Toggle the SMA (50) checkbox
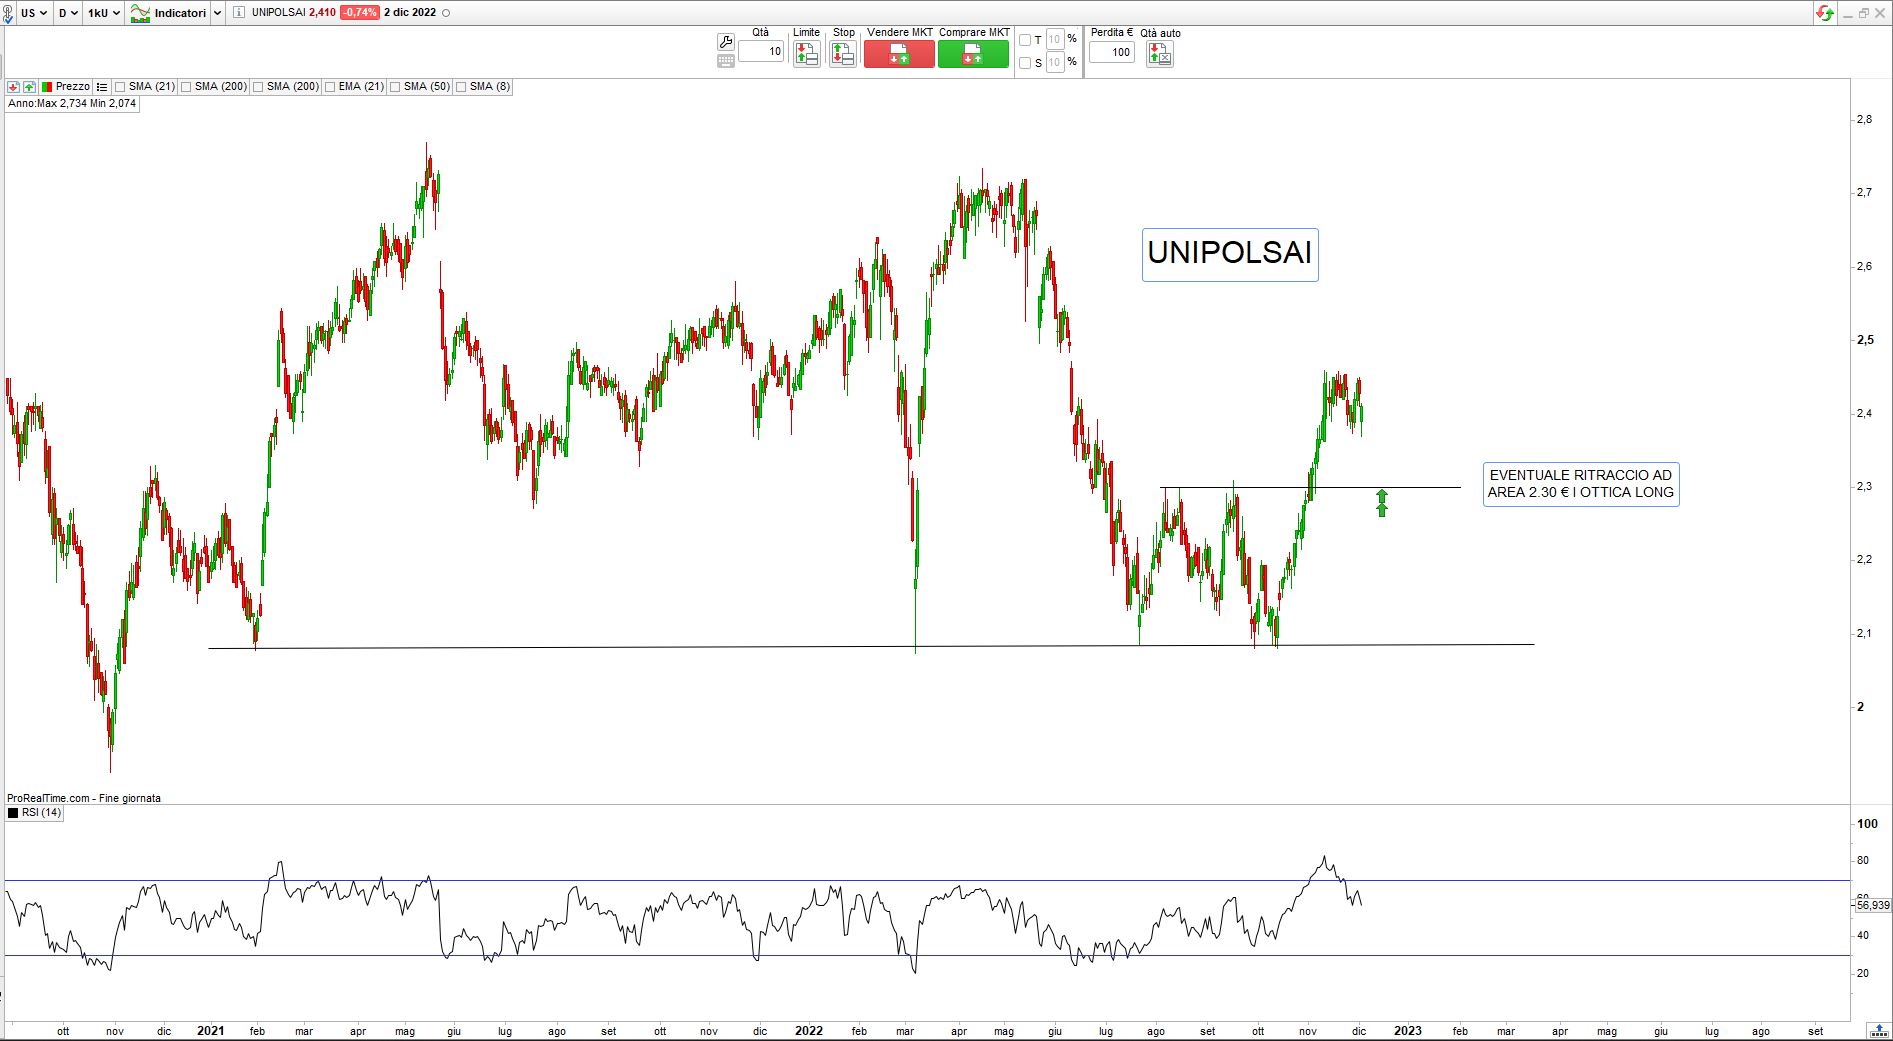Screen dimensions: 1893x1041 coord(395,87)
